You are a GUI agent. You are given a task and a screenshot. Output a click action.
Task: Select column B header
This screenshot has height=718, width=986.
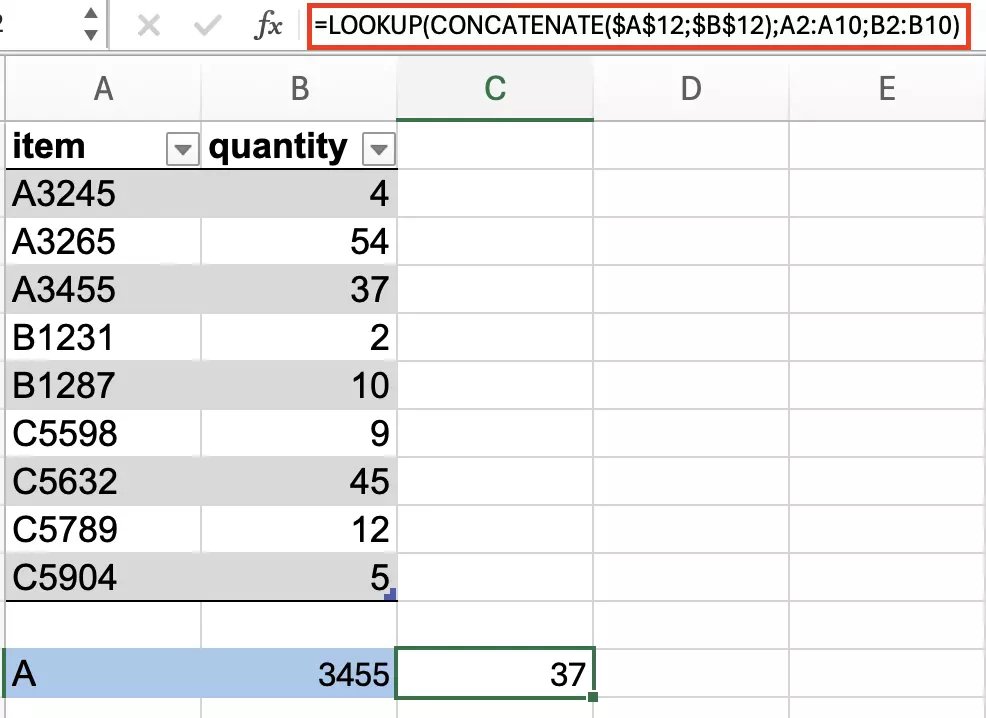299,89
